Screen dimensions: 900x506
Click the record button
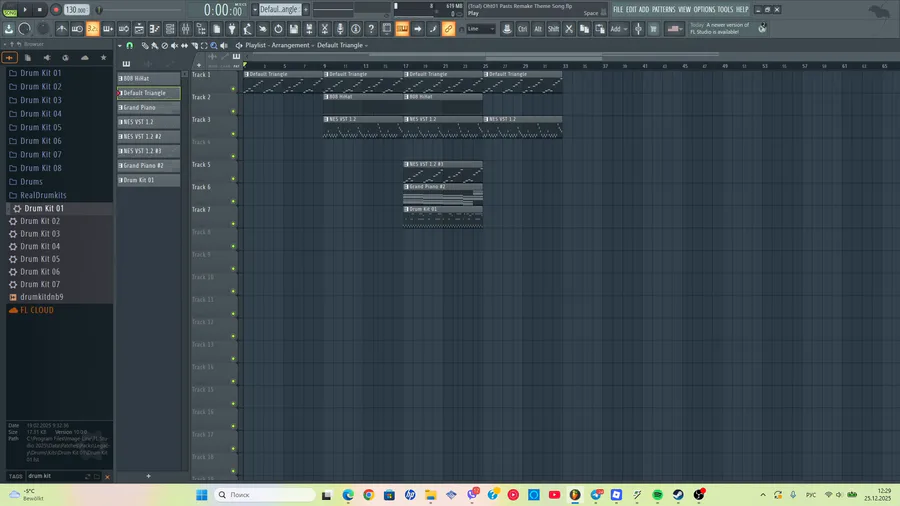click(56, 10)
